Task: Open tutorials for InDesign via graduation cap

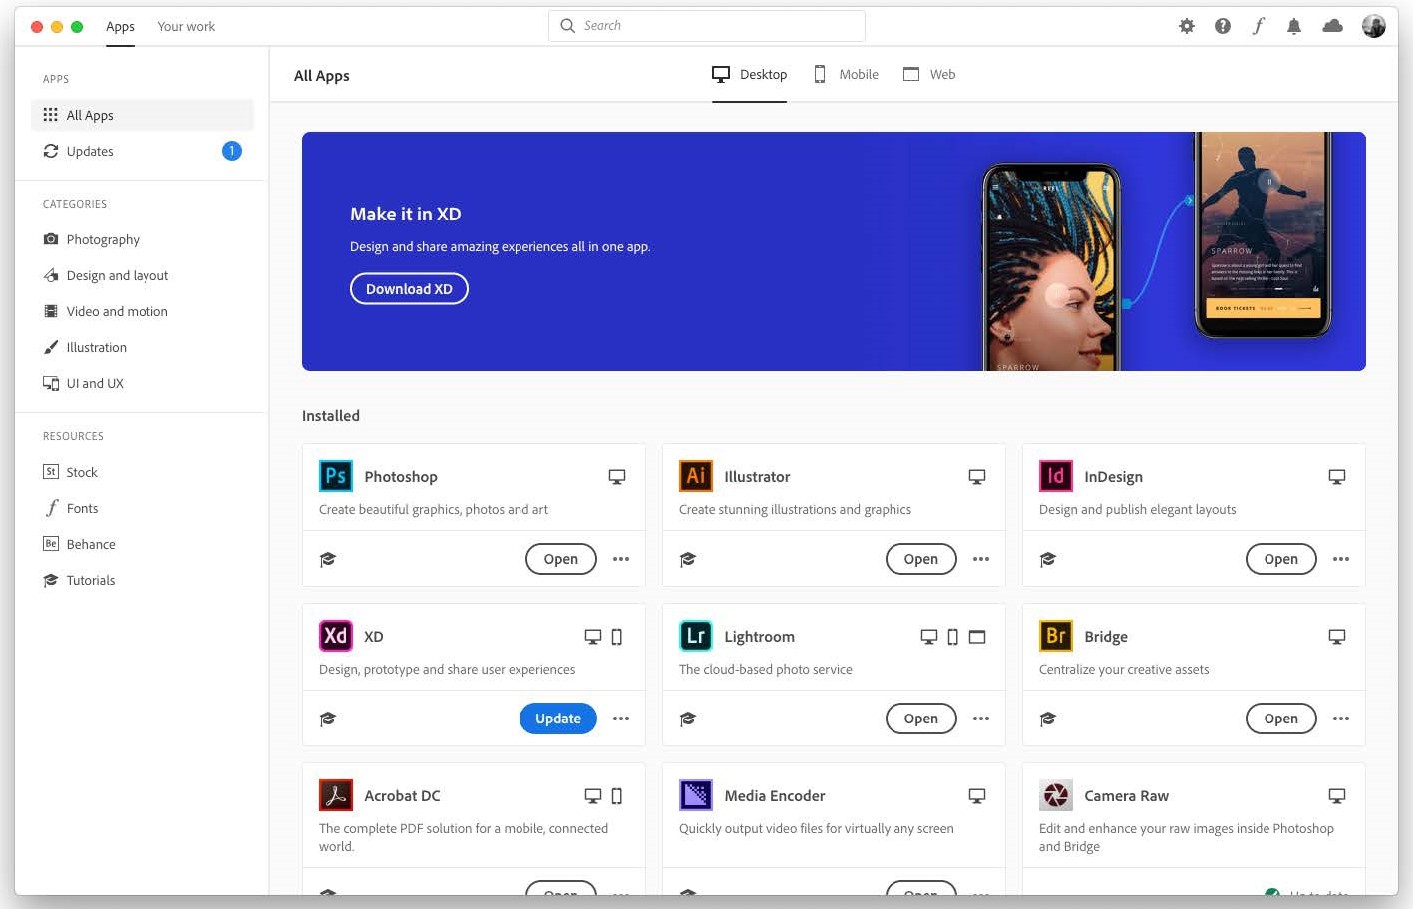Action: coord(1048,559)
